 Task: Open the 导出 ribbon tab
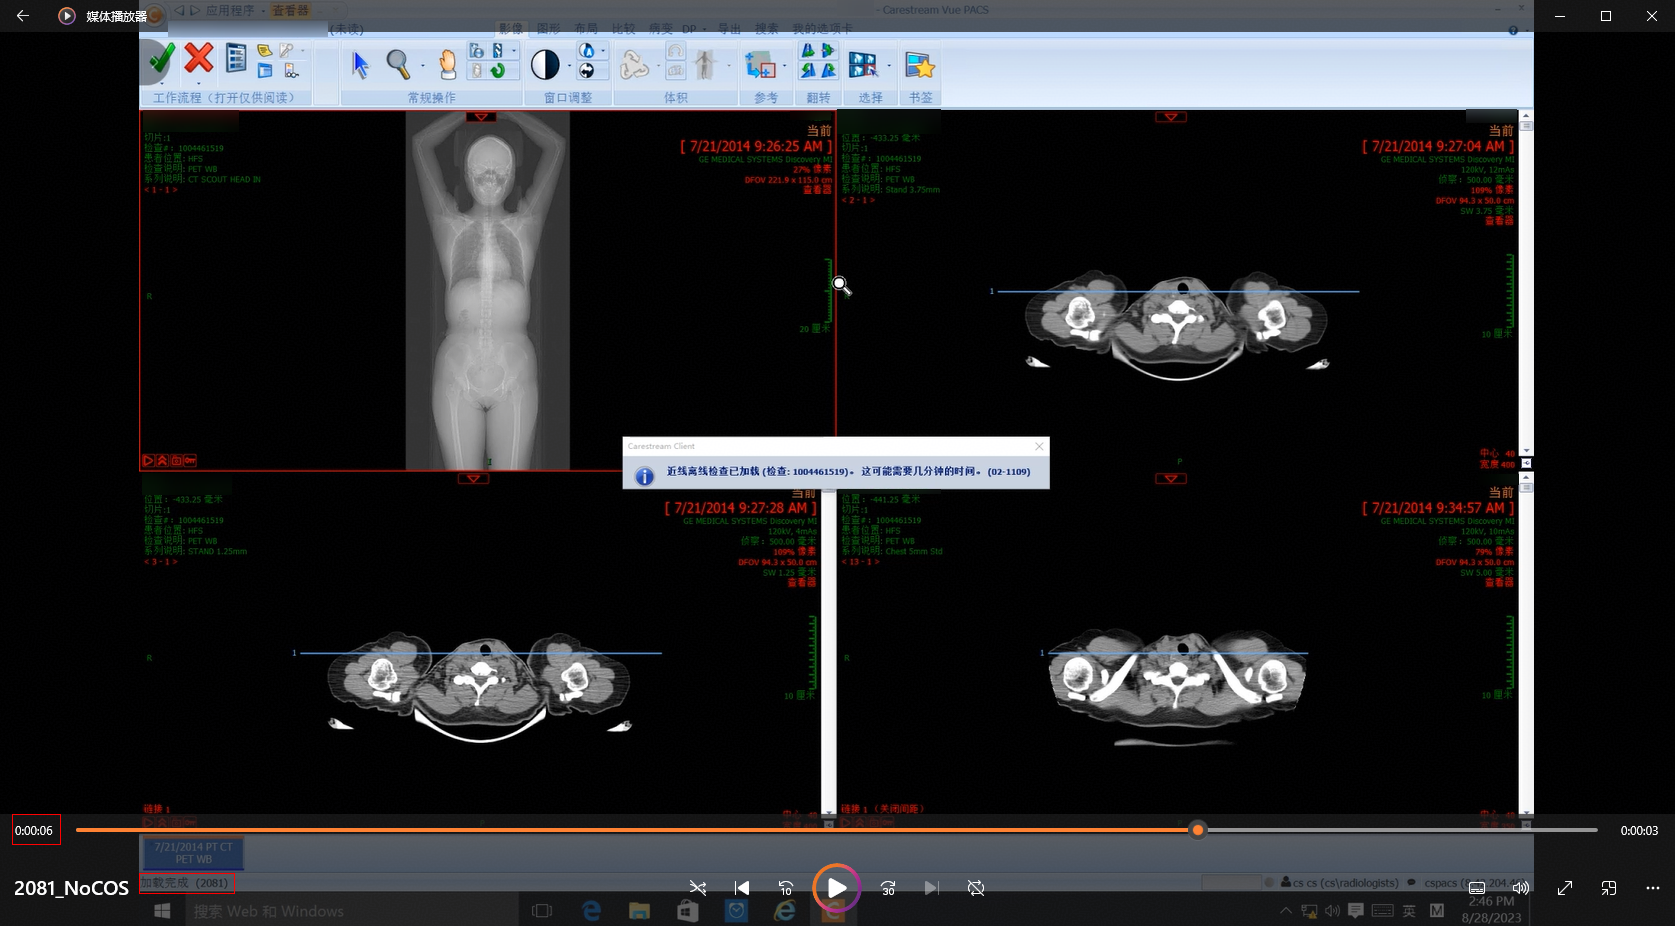pos(730,29)
